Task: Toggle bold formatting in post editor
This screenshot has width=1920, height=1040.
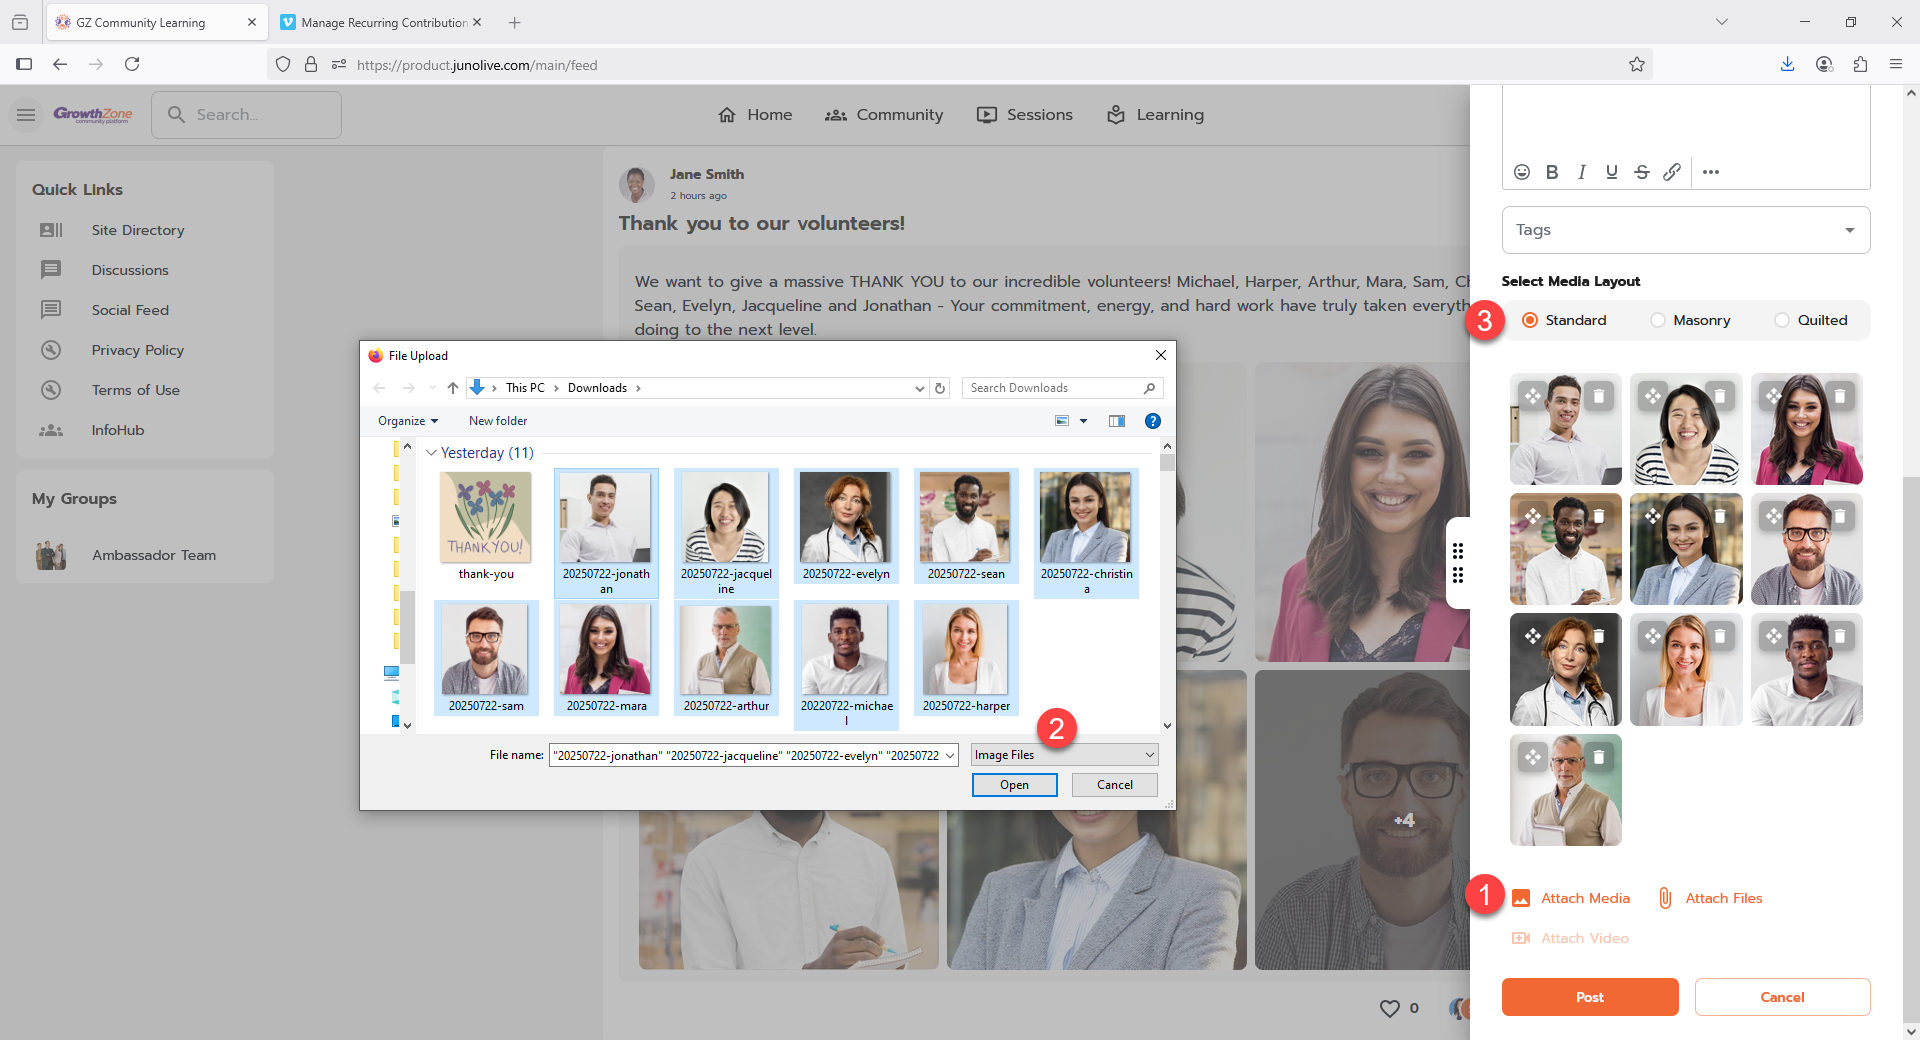Action: tap(1552, 172)
